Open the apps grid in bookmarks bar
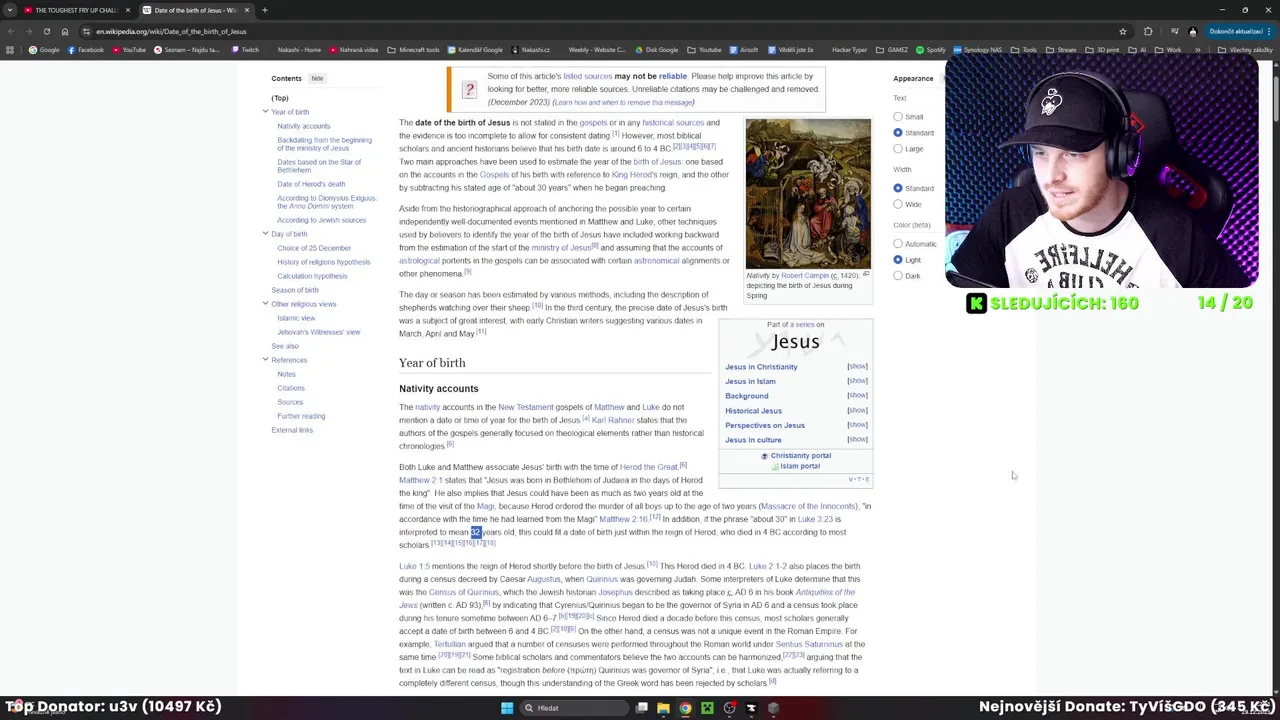This screenshot has width=1280, height=720. 10,50
